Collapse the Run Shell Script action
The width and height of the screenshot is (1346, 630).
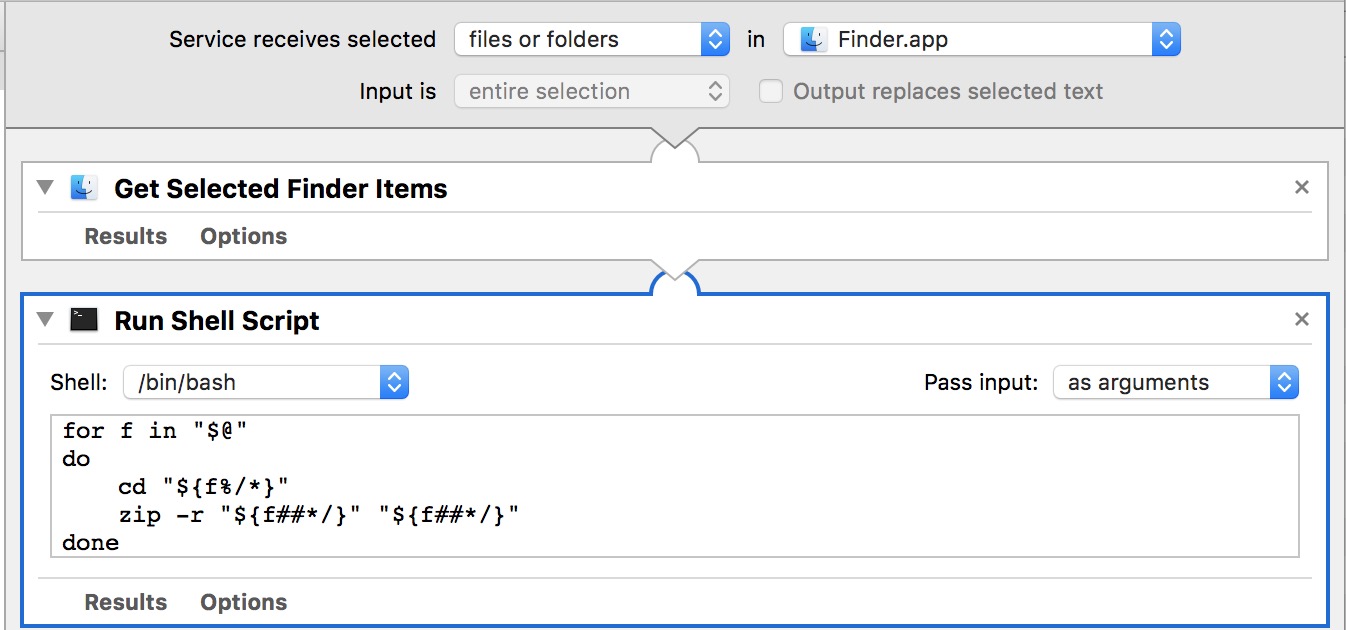pos(44,320)
